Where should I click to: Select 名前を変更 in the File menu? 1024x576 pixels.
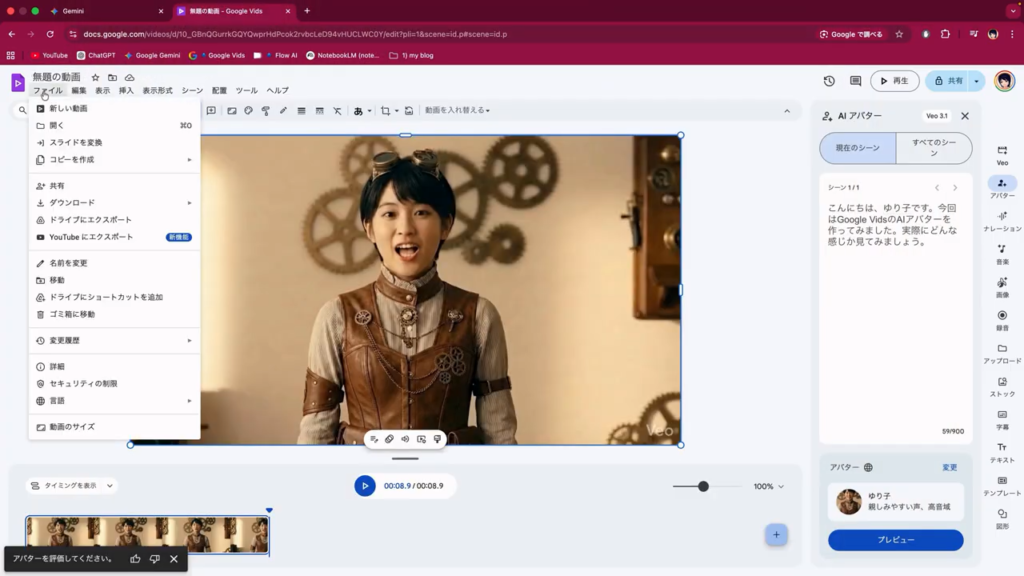[68, 263]
